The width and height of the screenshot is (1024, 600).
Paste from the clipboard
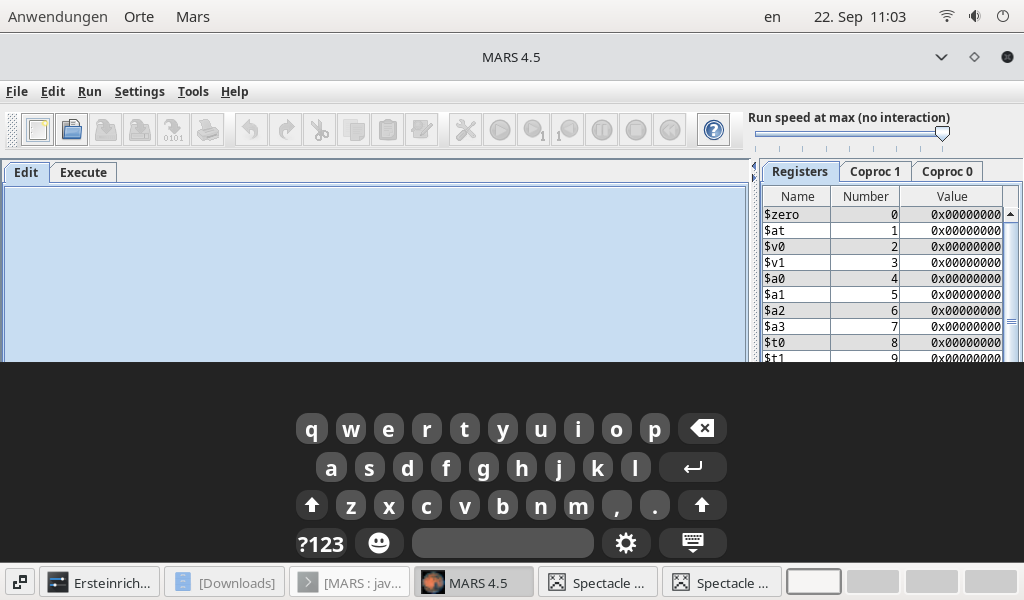coord(387,129)
